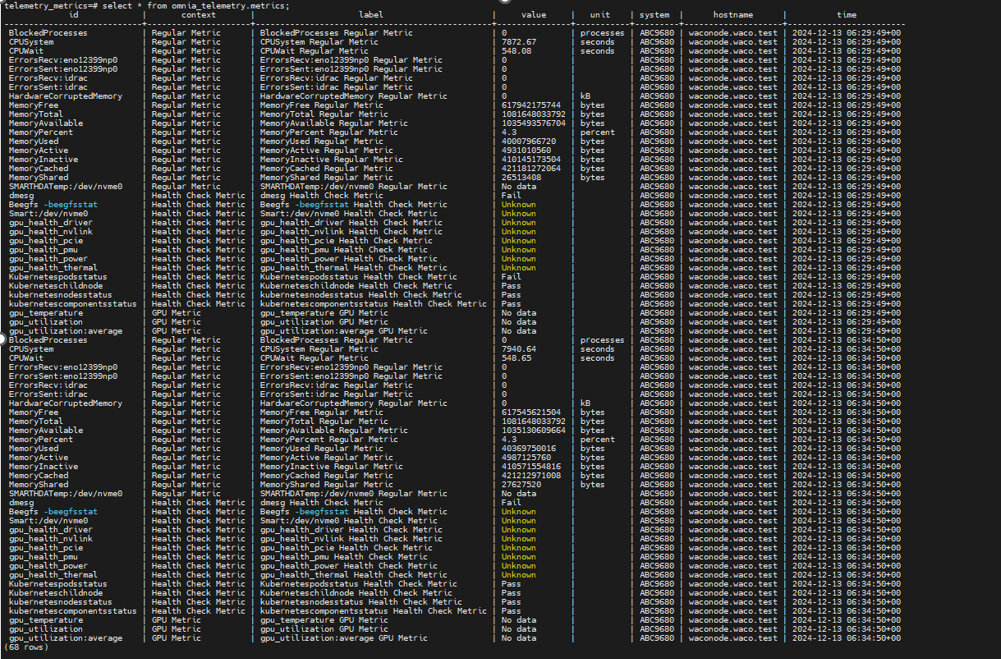Click the MemoryInactive value 410571554816
This screenshot has width=1001, height=659.
point(531,467)
